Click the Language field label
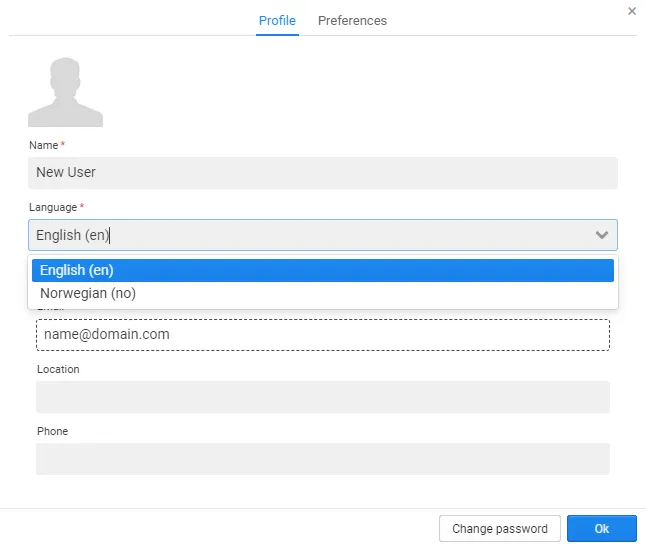Screen dimensions: 646x545 [52, 207]
